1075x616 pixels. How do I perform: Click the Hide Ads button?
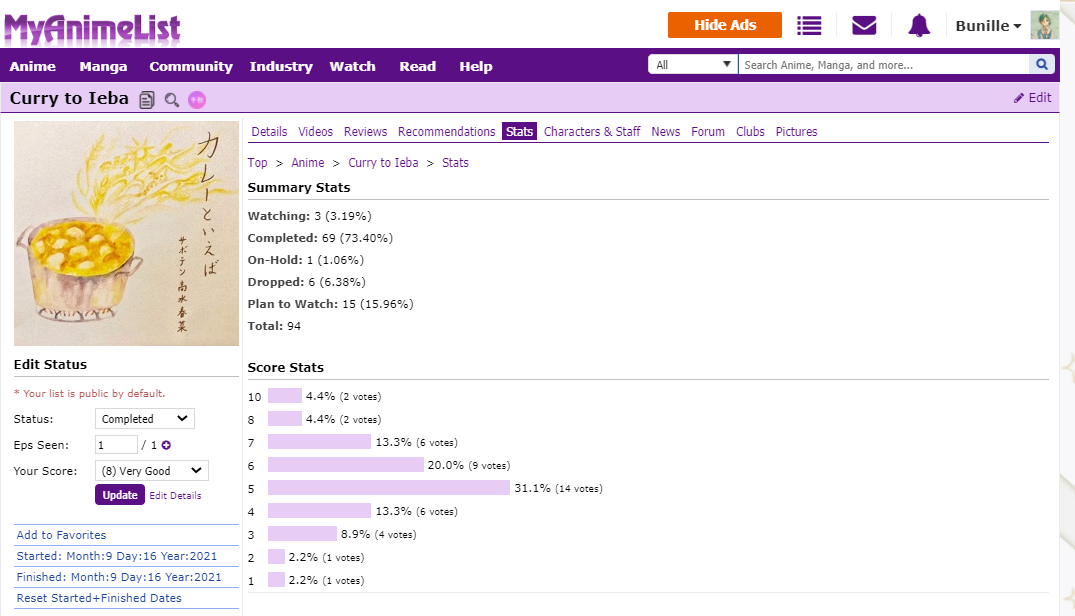click(x=725, y=25)
